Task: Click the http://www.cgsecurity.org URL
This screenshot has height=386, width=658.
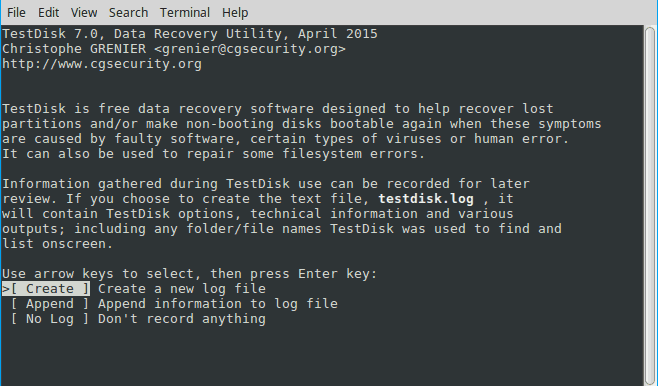Action: pyautogui.click(x=102, y=64)
